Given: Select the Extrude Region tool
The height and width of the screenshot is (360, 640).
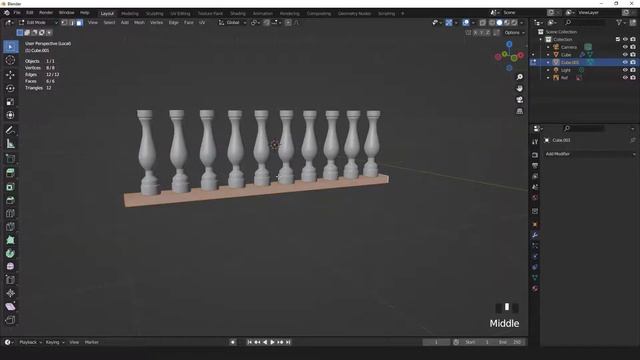Looking at the screenshot, I should point(10,173).
